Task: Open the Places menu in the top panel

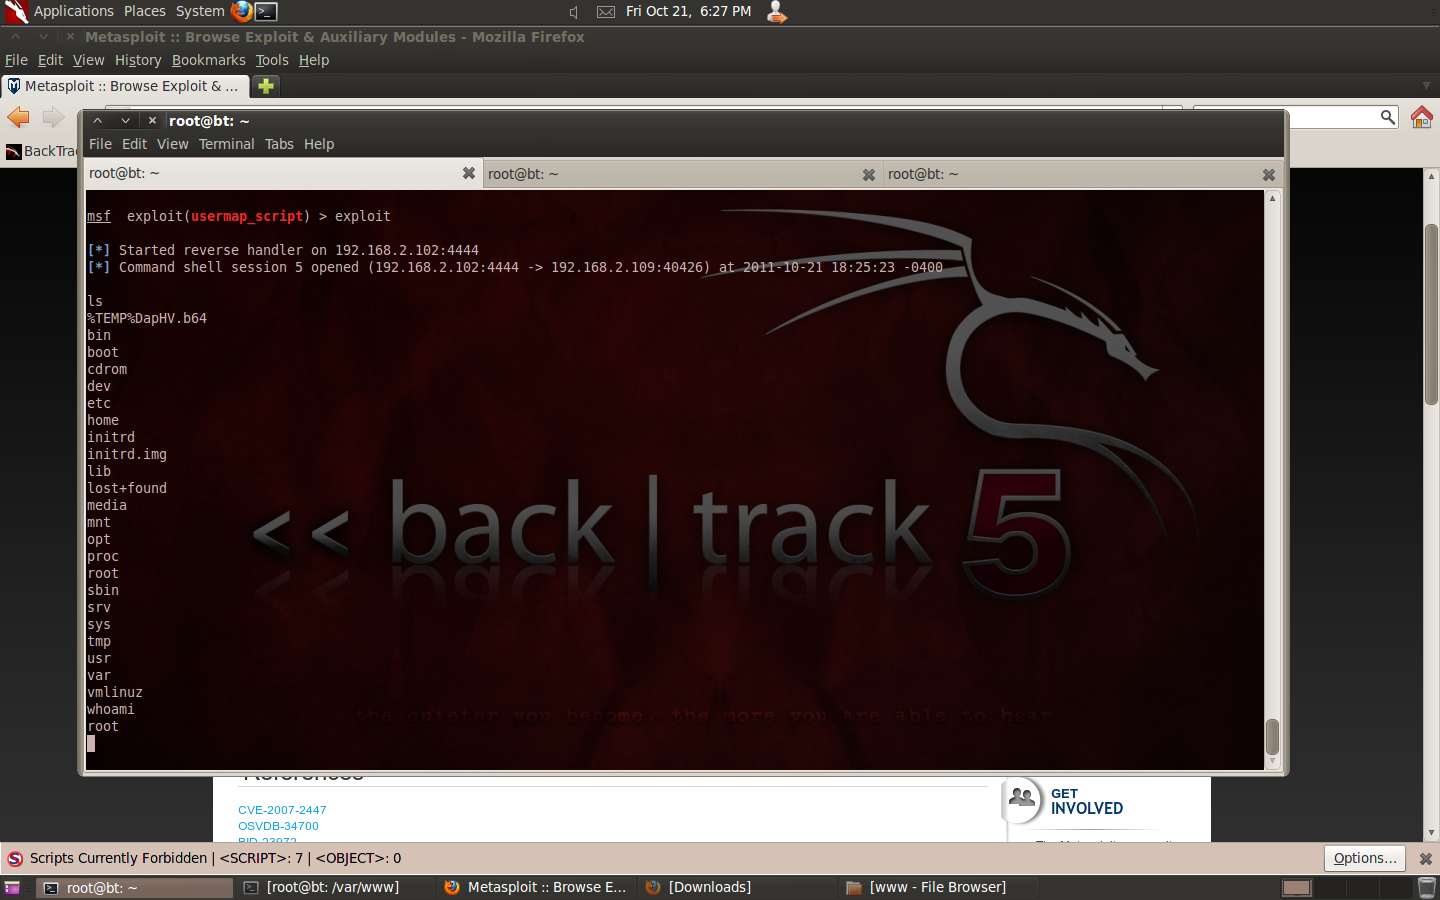Action: (x=145, y=11)
